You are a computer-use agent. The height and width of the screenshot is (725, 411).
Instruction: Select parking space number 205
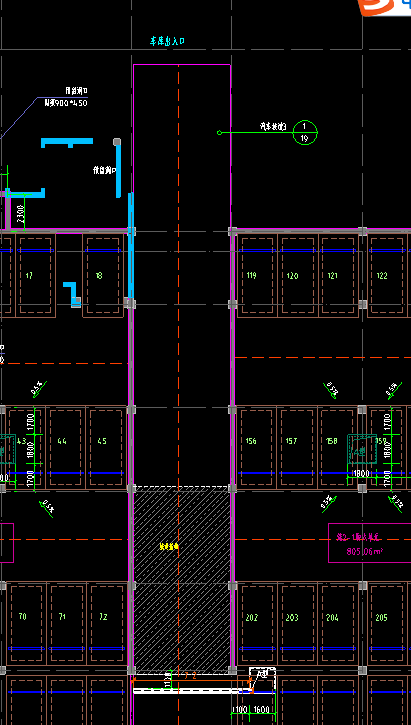(381, 617)
